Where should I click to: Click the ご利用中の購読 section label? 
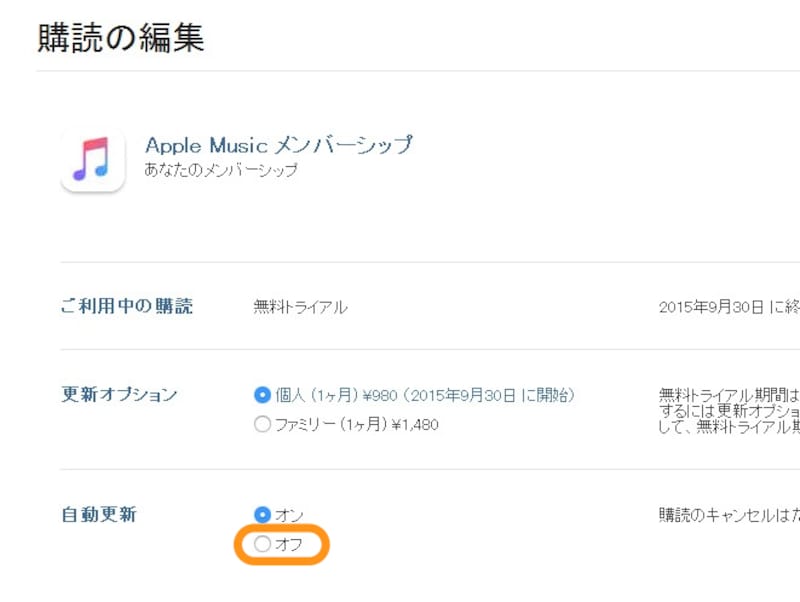click(x=127, y=307)
